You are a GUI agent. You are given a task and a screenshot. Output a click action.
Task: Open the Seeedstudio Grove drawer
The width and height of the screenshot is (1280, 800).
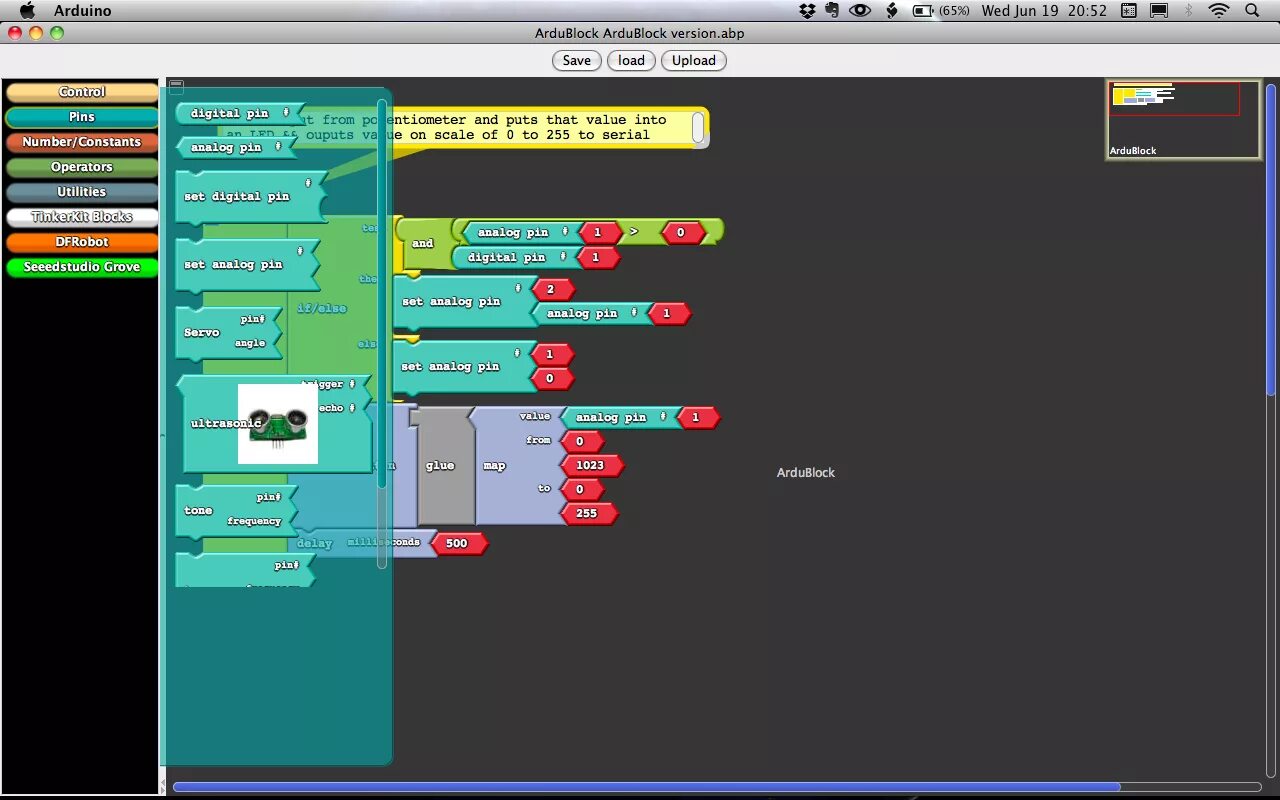point(82,267)
